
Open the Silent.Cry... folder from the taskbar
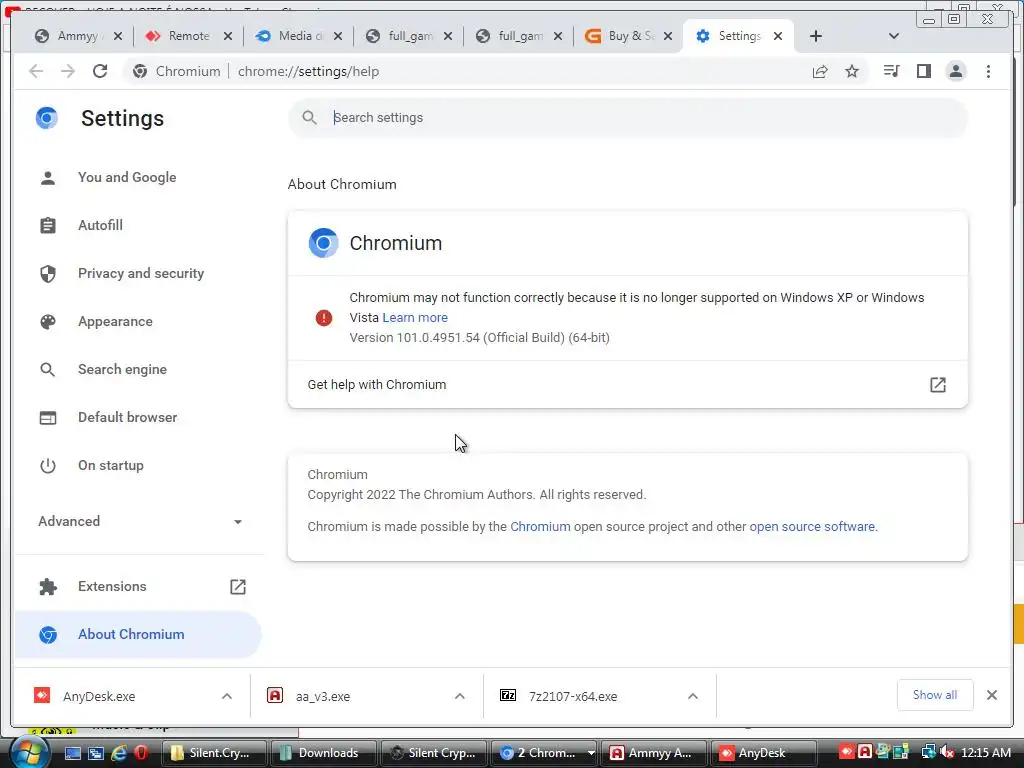point(213,753)
